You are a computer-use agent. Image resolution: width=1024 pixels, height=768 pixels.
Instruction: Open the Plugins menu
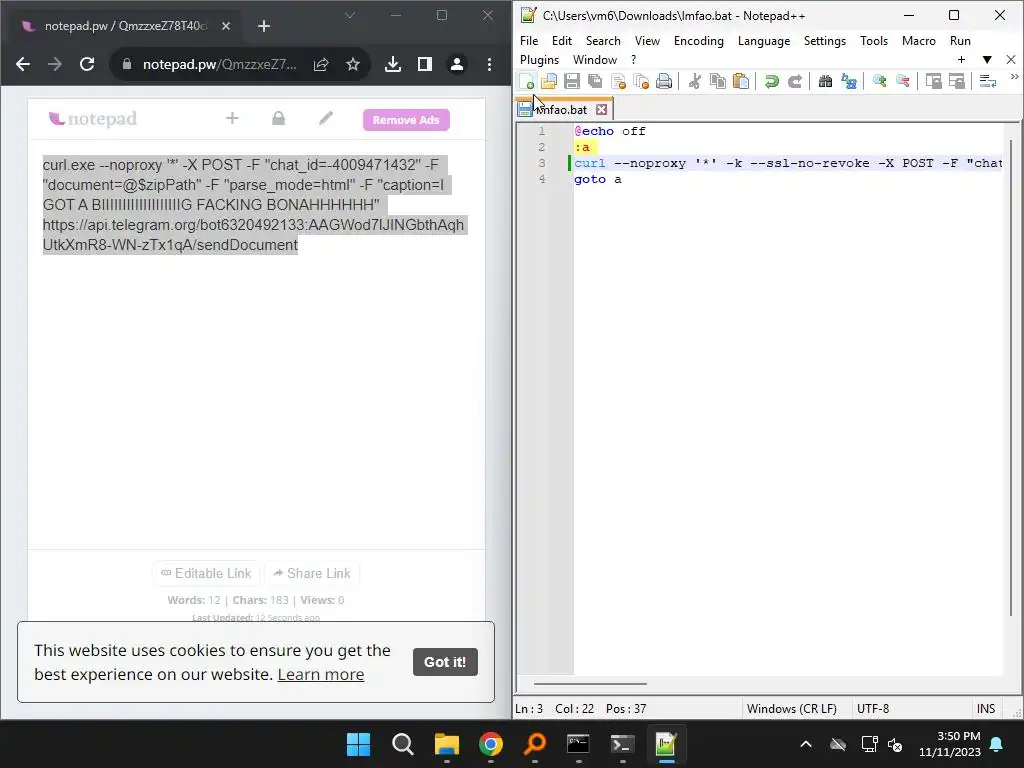(x=539, y=59)
